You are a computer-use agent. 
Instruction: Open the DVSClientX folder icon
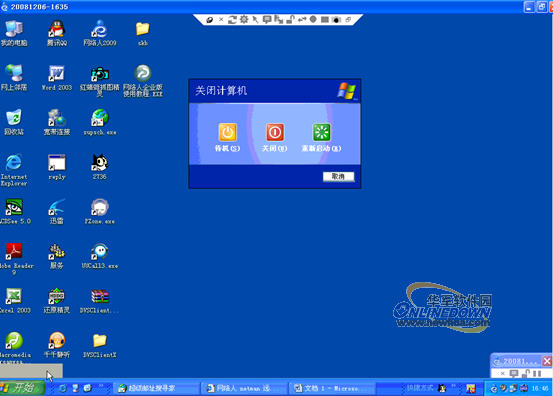[100, 345]
